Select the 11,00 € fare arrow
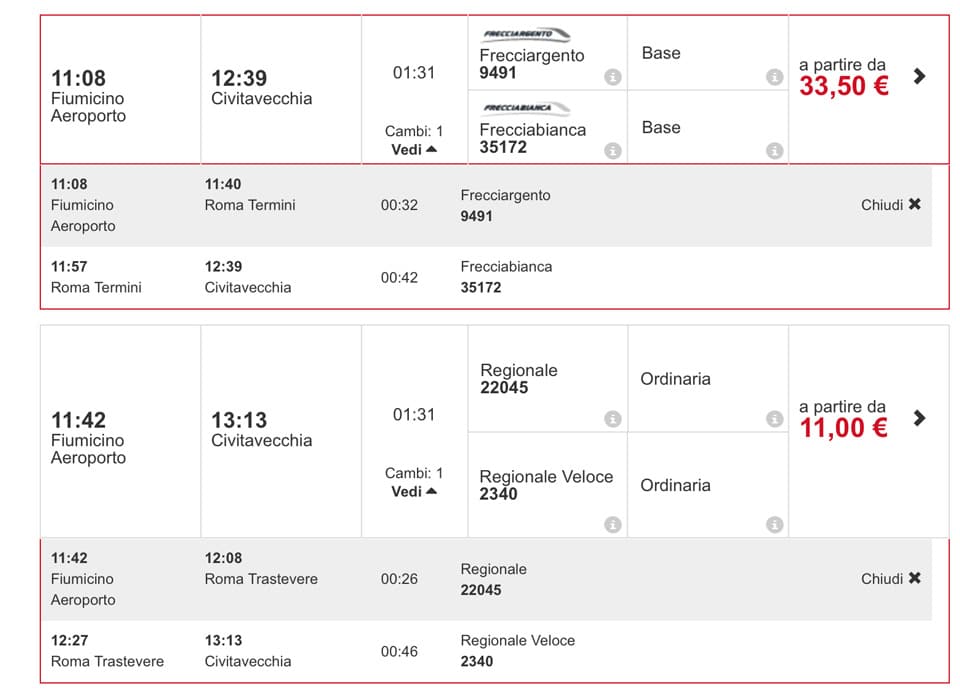The image size is (960, 690). click(x=919, y=418)
